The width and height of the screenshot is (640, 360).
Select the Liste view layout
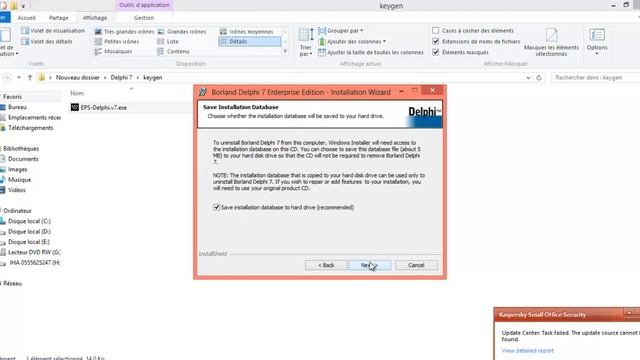(168, 42)
